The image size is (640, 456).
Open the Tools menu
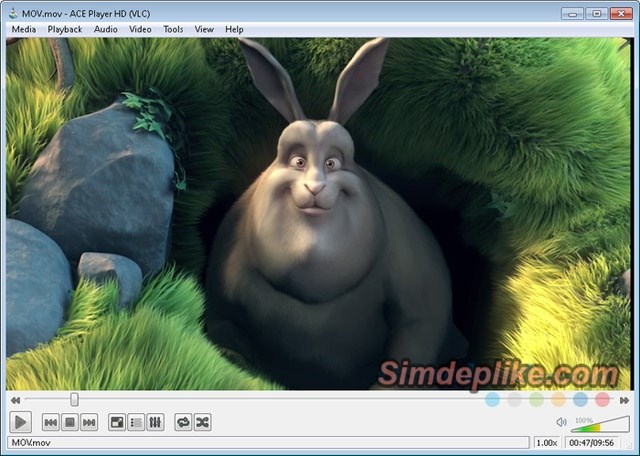pos(173,29)
